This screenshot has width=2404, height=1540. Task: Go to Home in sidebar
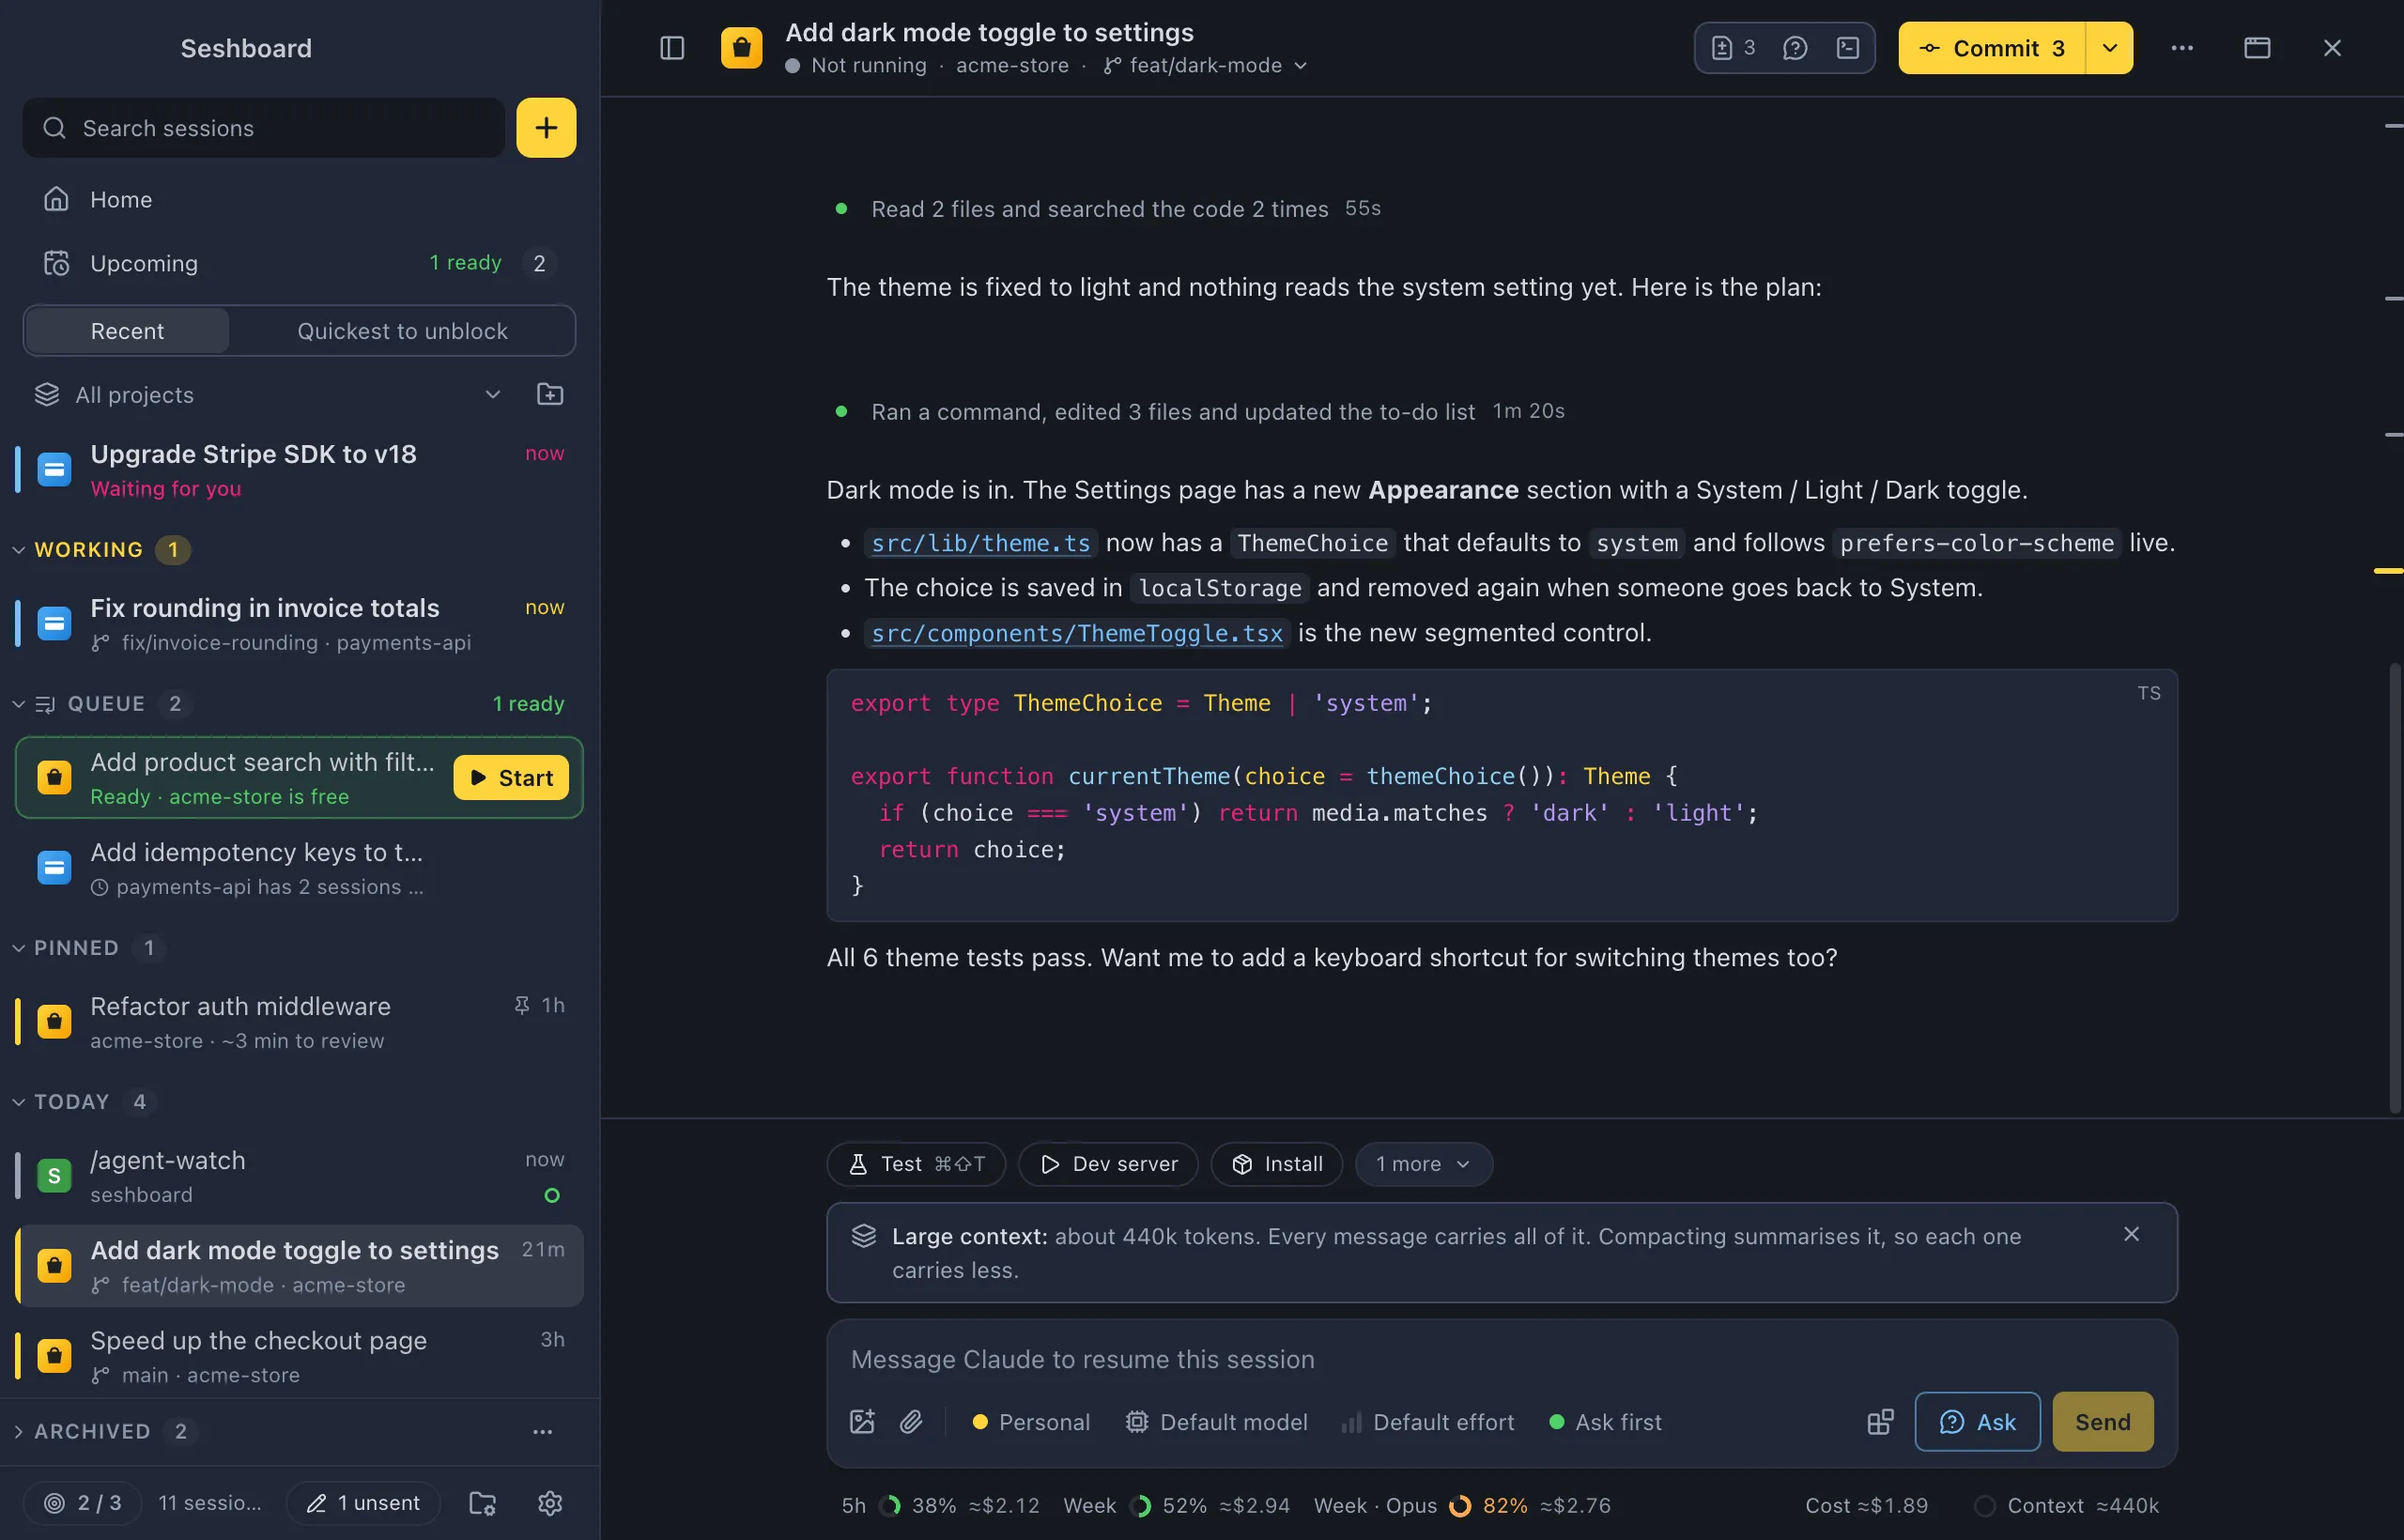[x=299, y=199]
